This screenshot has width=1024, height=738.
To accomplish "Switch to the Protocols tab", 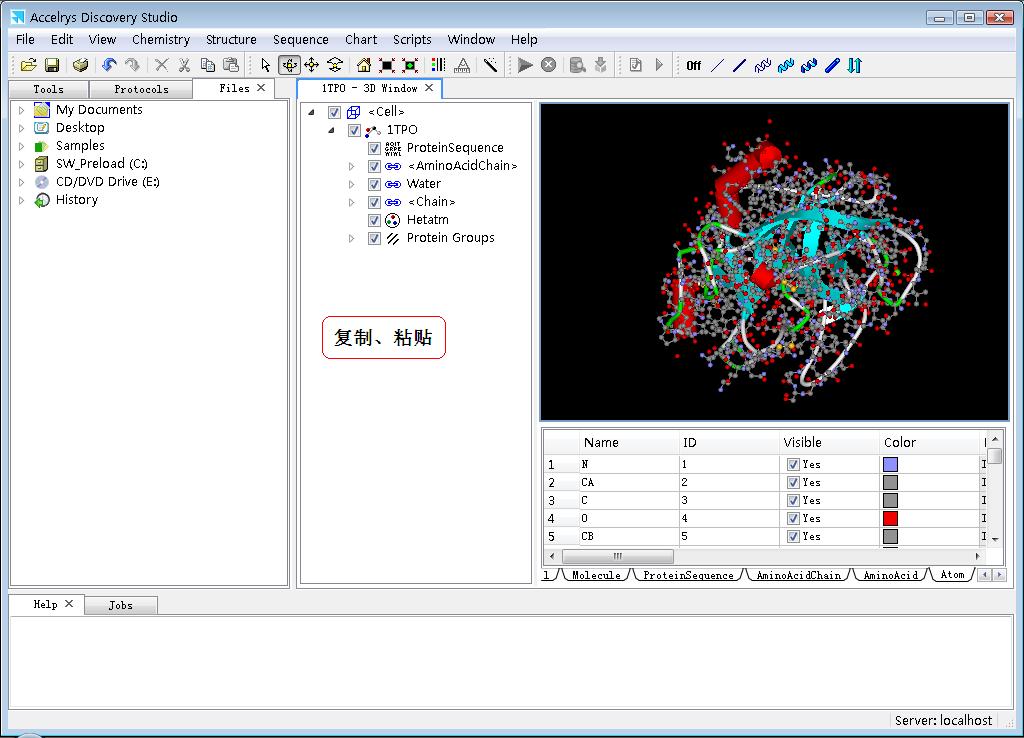I will pyautogui.click(x=141, y=89).
